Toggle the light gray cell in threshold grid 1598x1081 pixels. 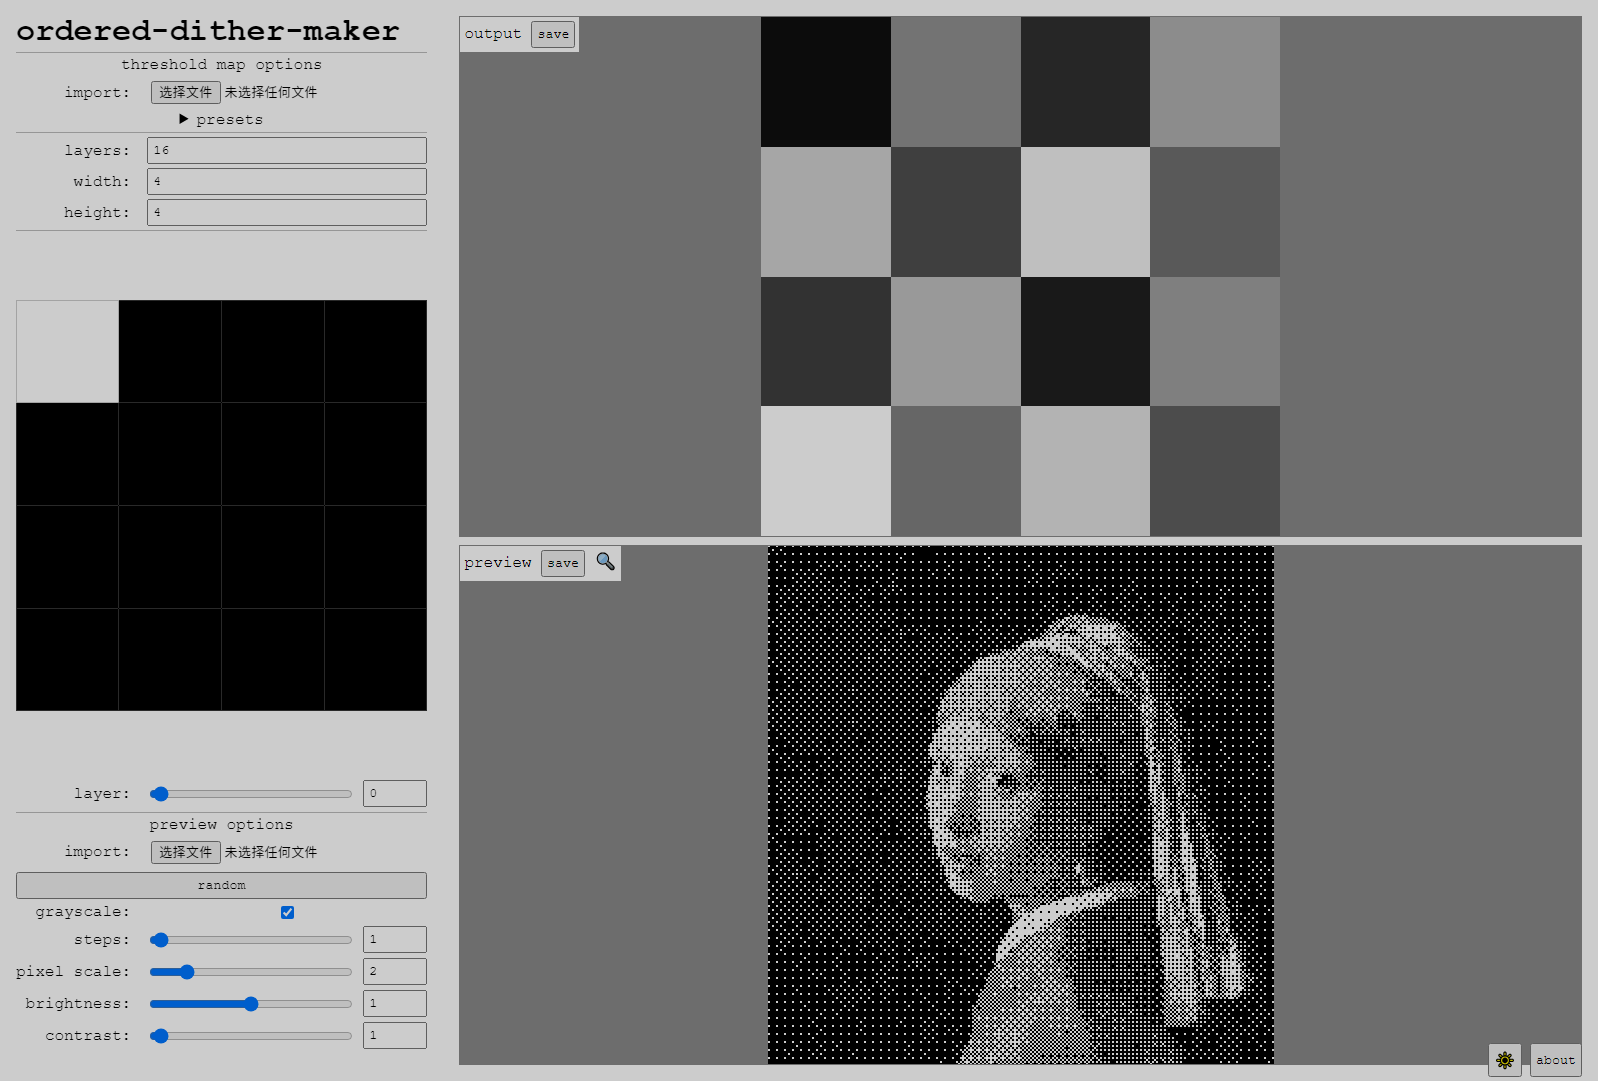point(67,351)
